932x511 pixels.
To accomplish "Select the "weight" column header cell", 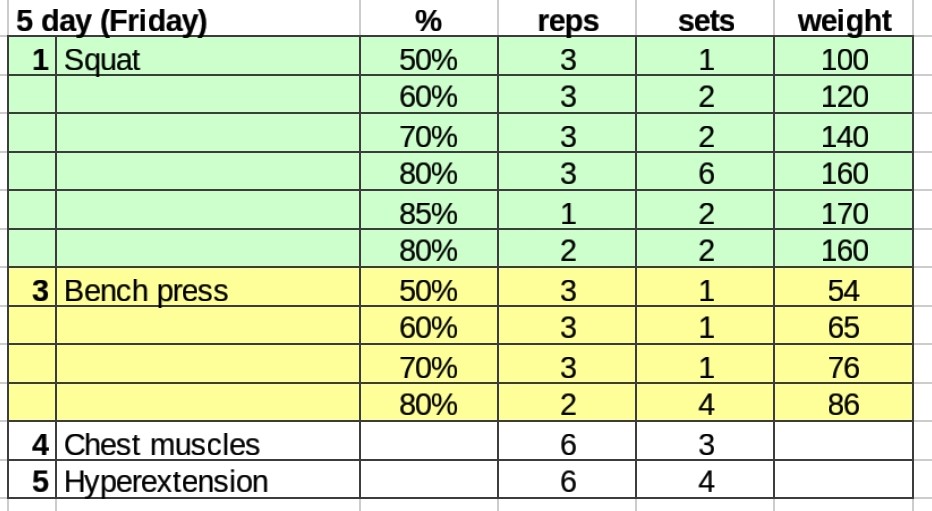I will [844, 21].
